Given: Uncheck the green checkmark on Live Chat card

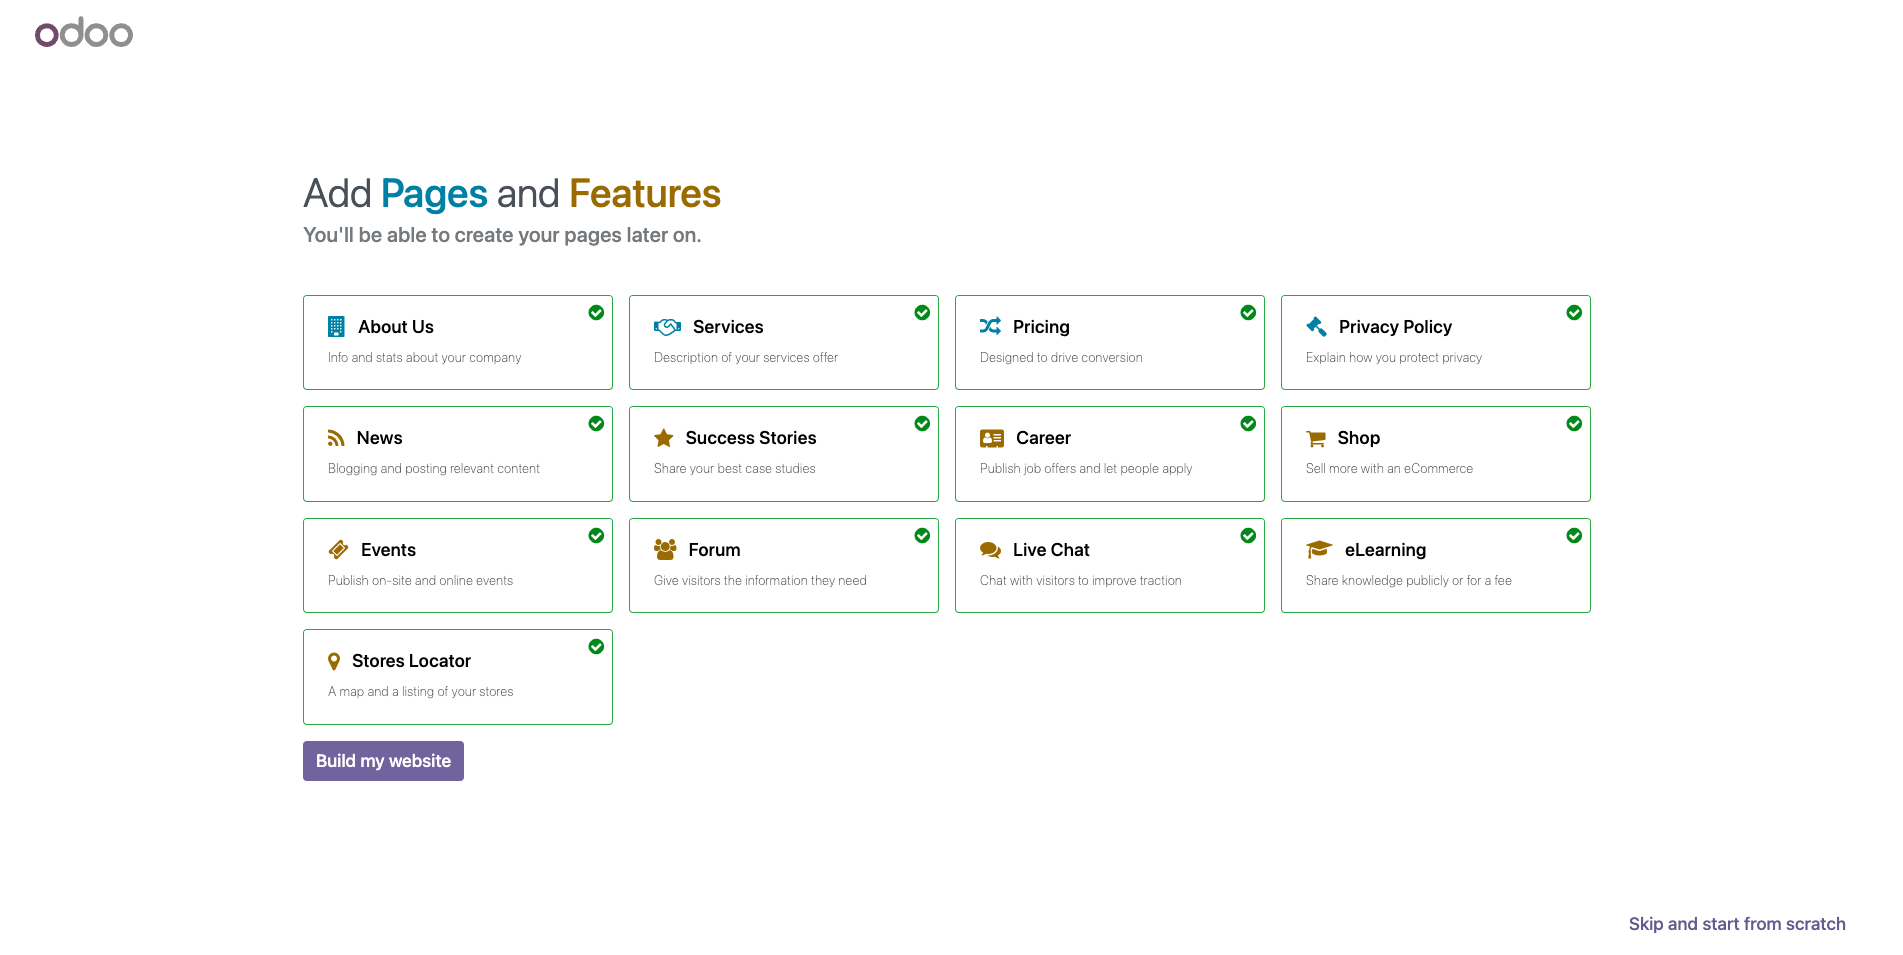Looking at the screenshot, I should 1248,536.
